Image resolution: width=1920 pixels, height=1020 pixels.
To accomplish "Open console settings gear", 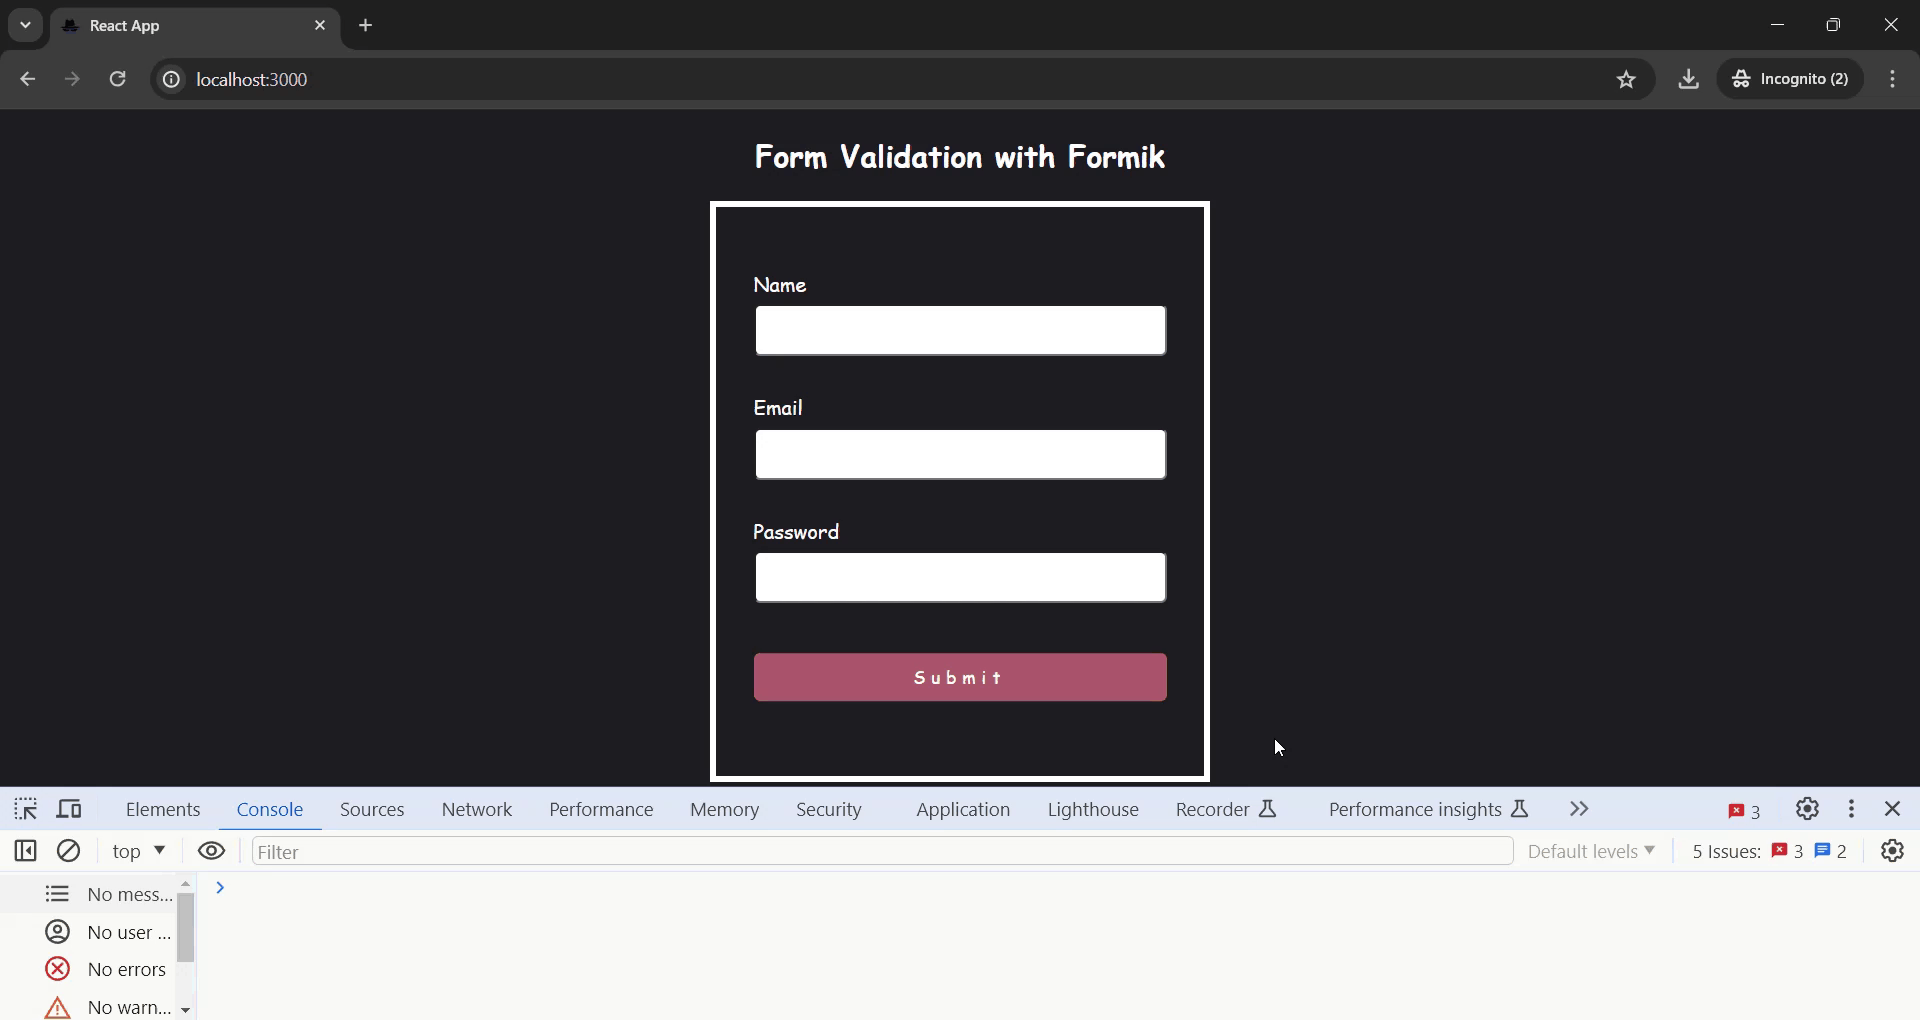I will [1892, 851].
